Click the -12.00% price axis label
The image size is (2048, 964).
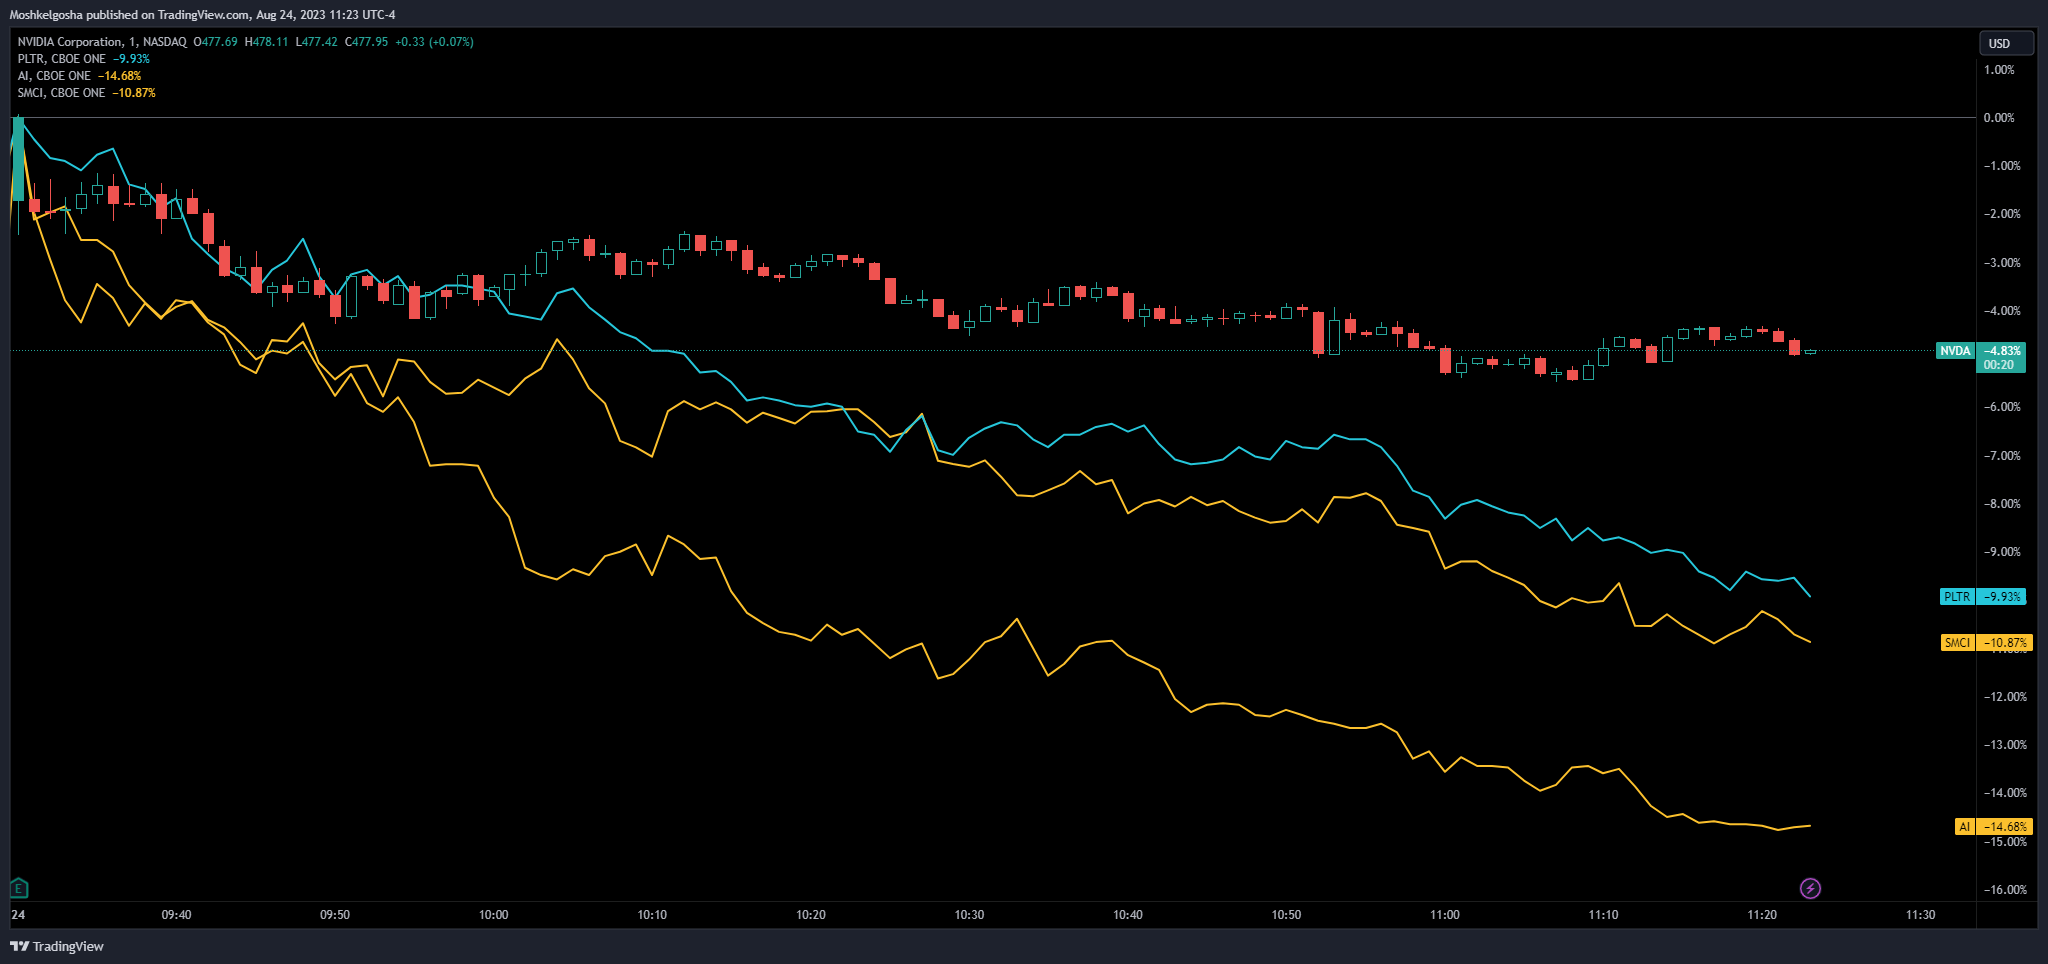point(2005,697)
